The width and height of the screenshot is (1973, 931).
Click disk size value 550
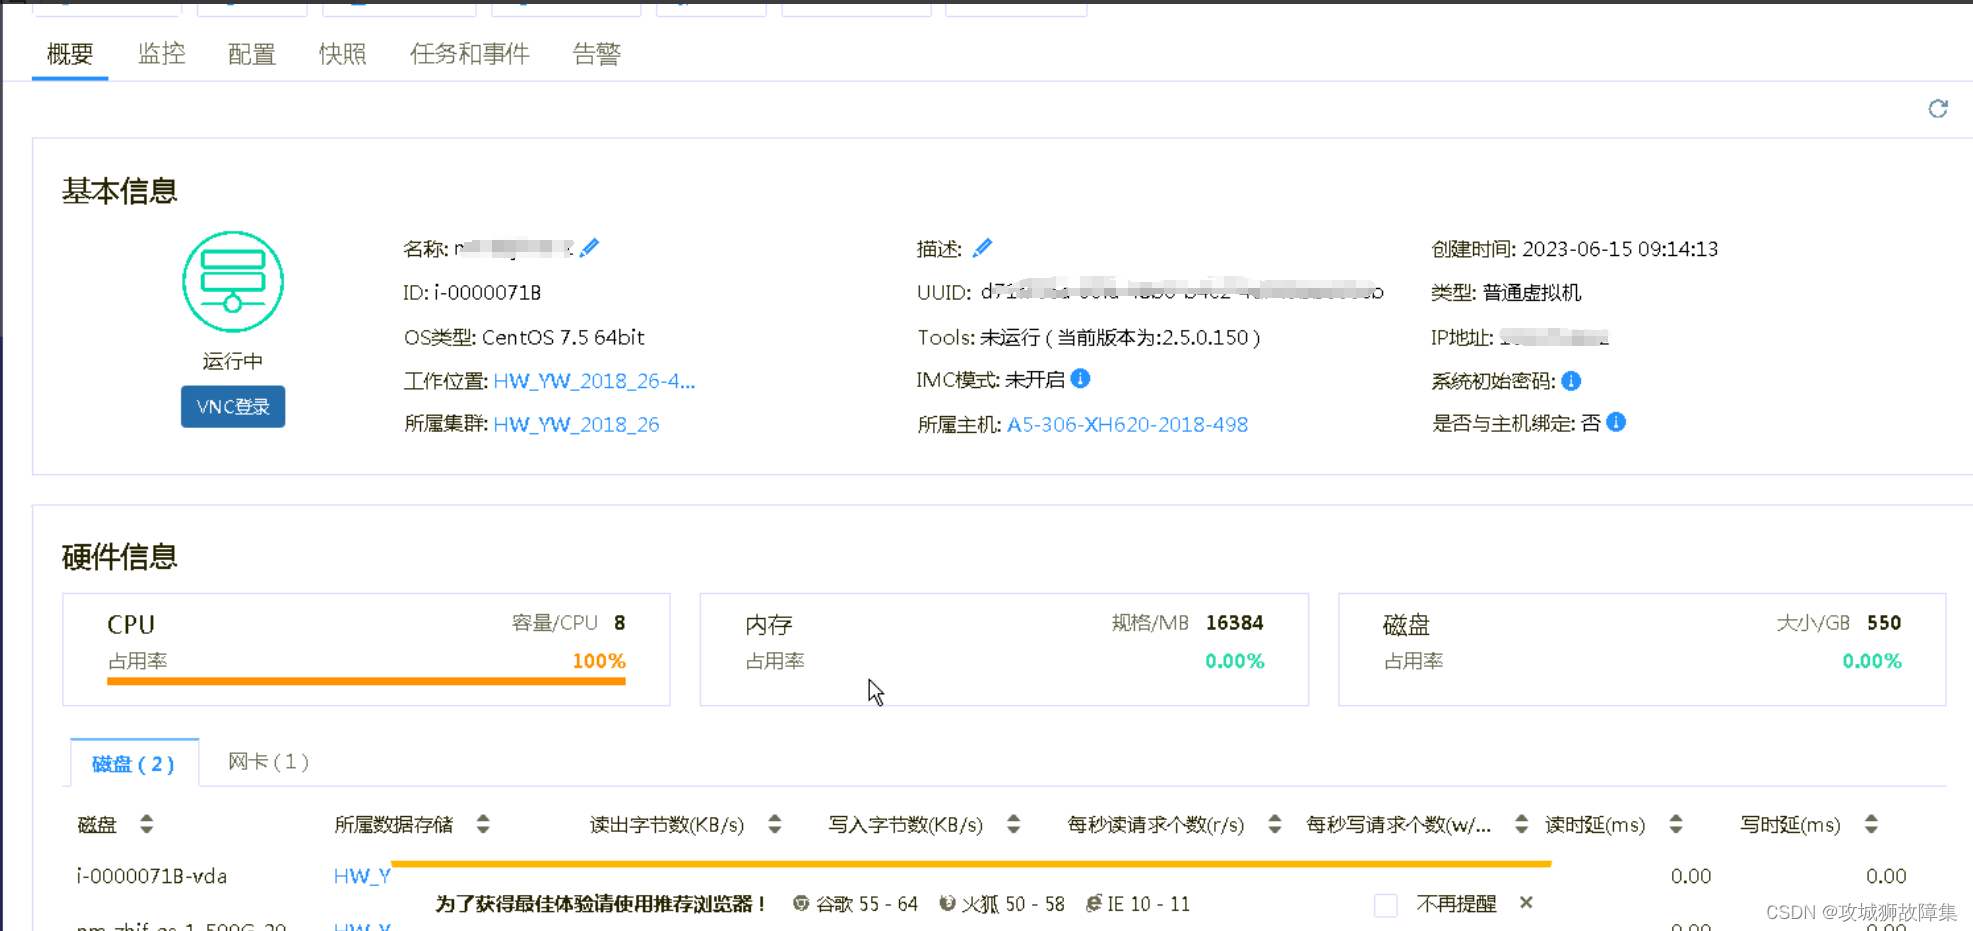point(1884,623)
